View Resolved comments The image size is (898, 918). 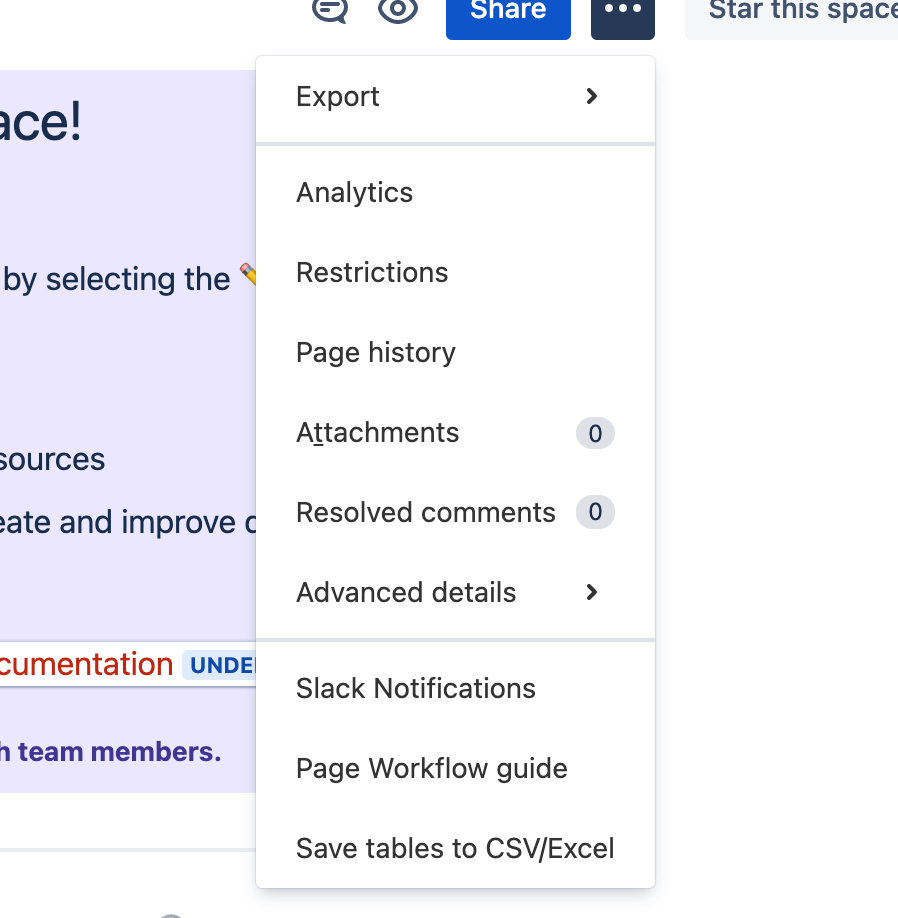point(455,512)
